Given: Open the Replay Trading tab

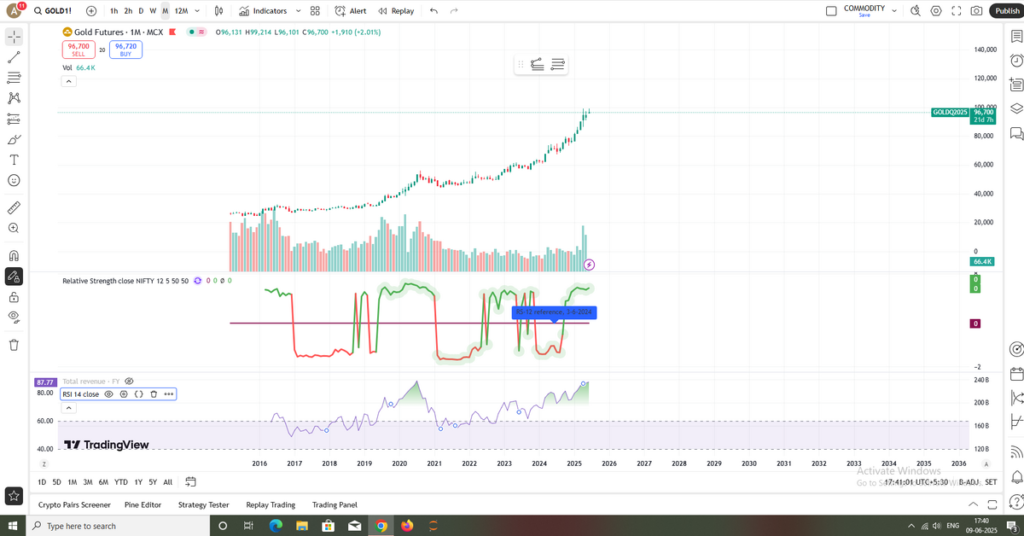Looking at the screenshot, I should 270,505.
